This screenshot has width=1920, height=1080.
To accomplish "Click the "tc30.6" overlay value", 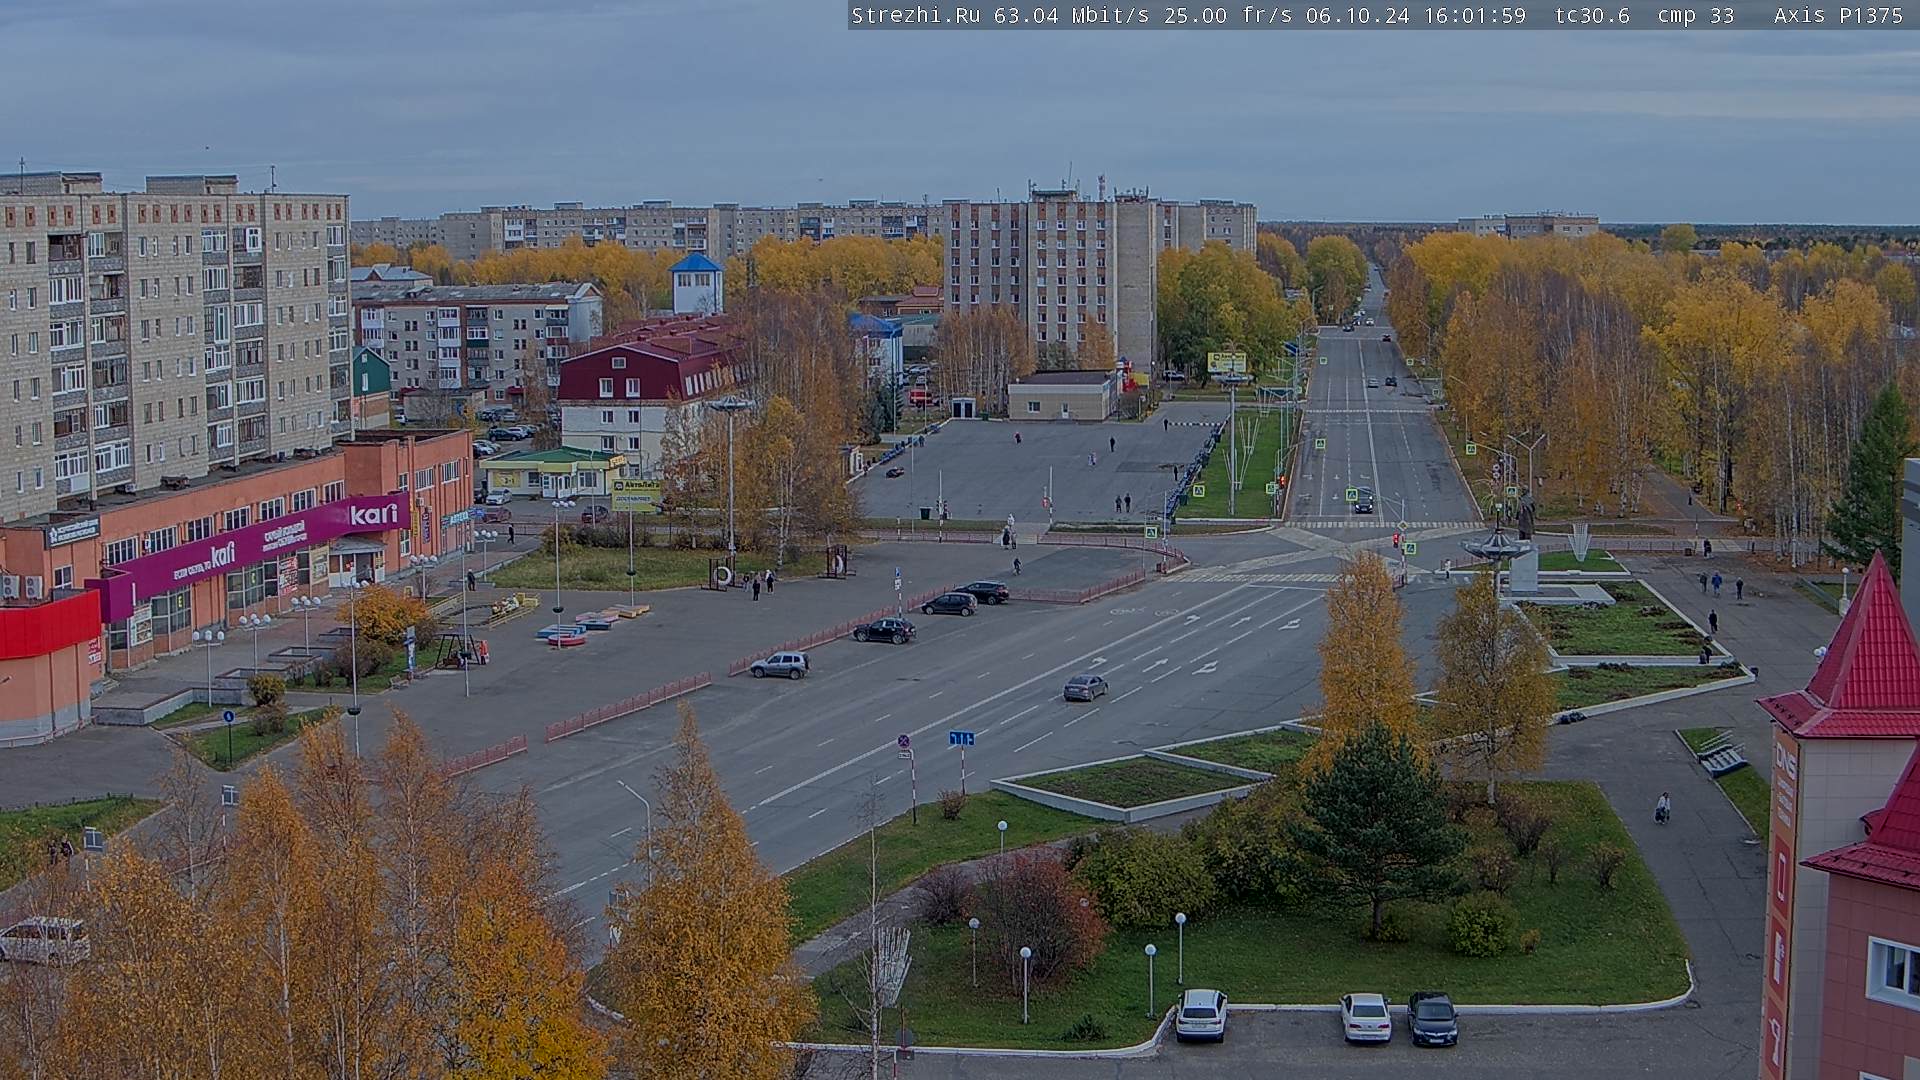I will (1592, 15).
